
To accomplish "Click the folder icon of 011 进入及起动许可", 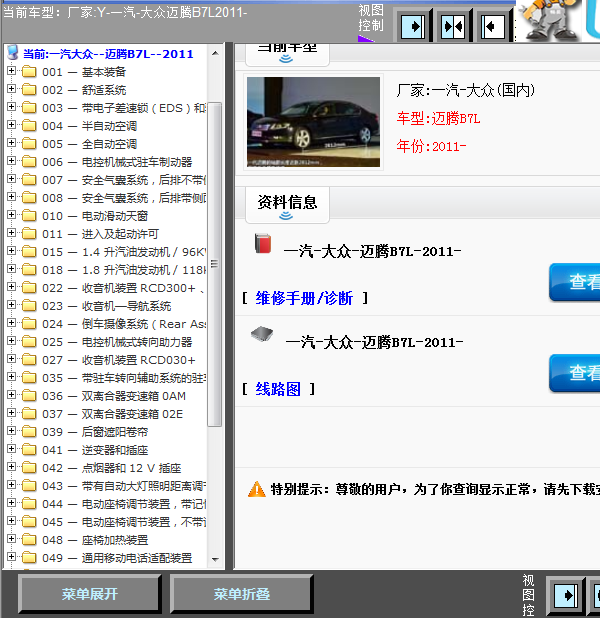I will pyautogui.click(x=29, y=234).
